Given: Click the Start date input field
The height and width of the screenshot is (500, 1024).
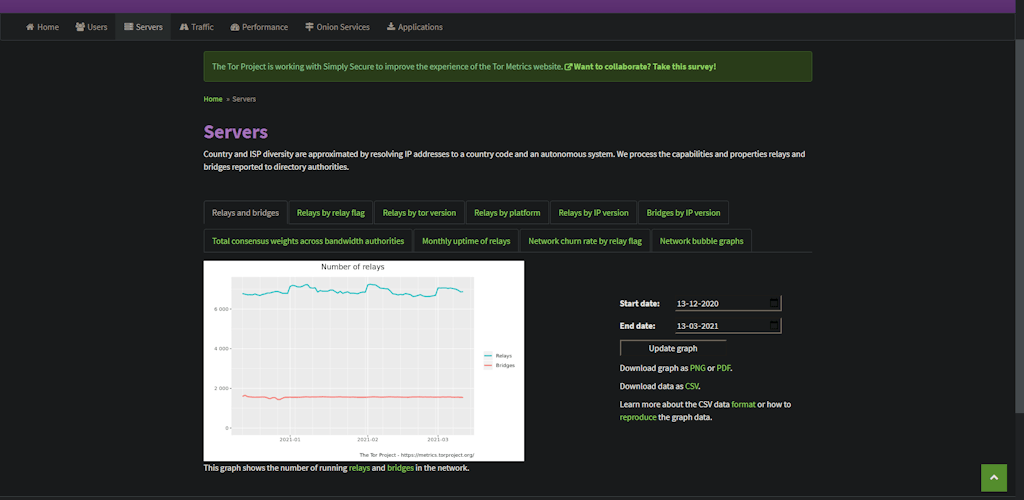Looking at the screenshot, I should (x=728, y=304).
